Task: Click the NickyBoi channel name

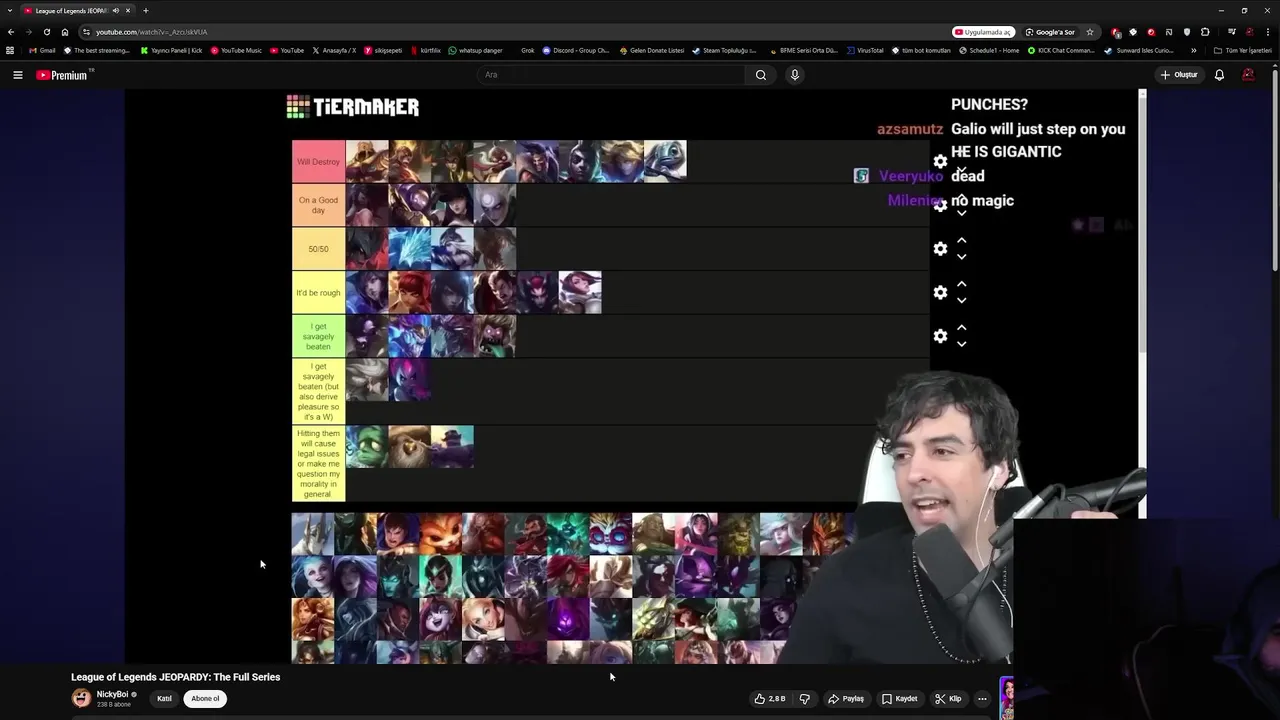Action: pos(112,694)
